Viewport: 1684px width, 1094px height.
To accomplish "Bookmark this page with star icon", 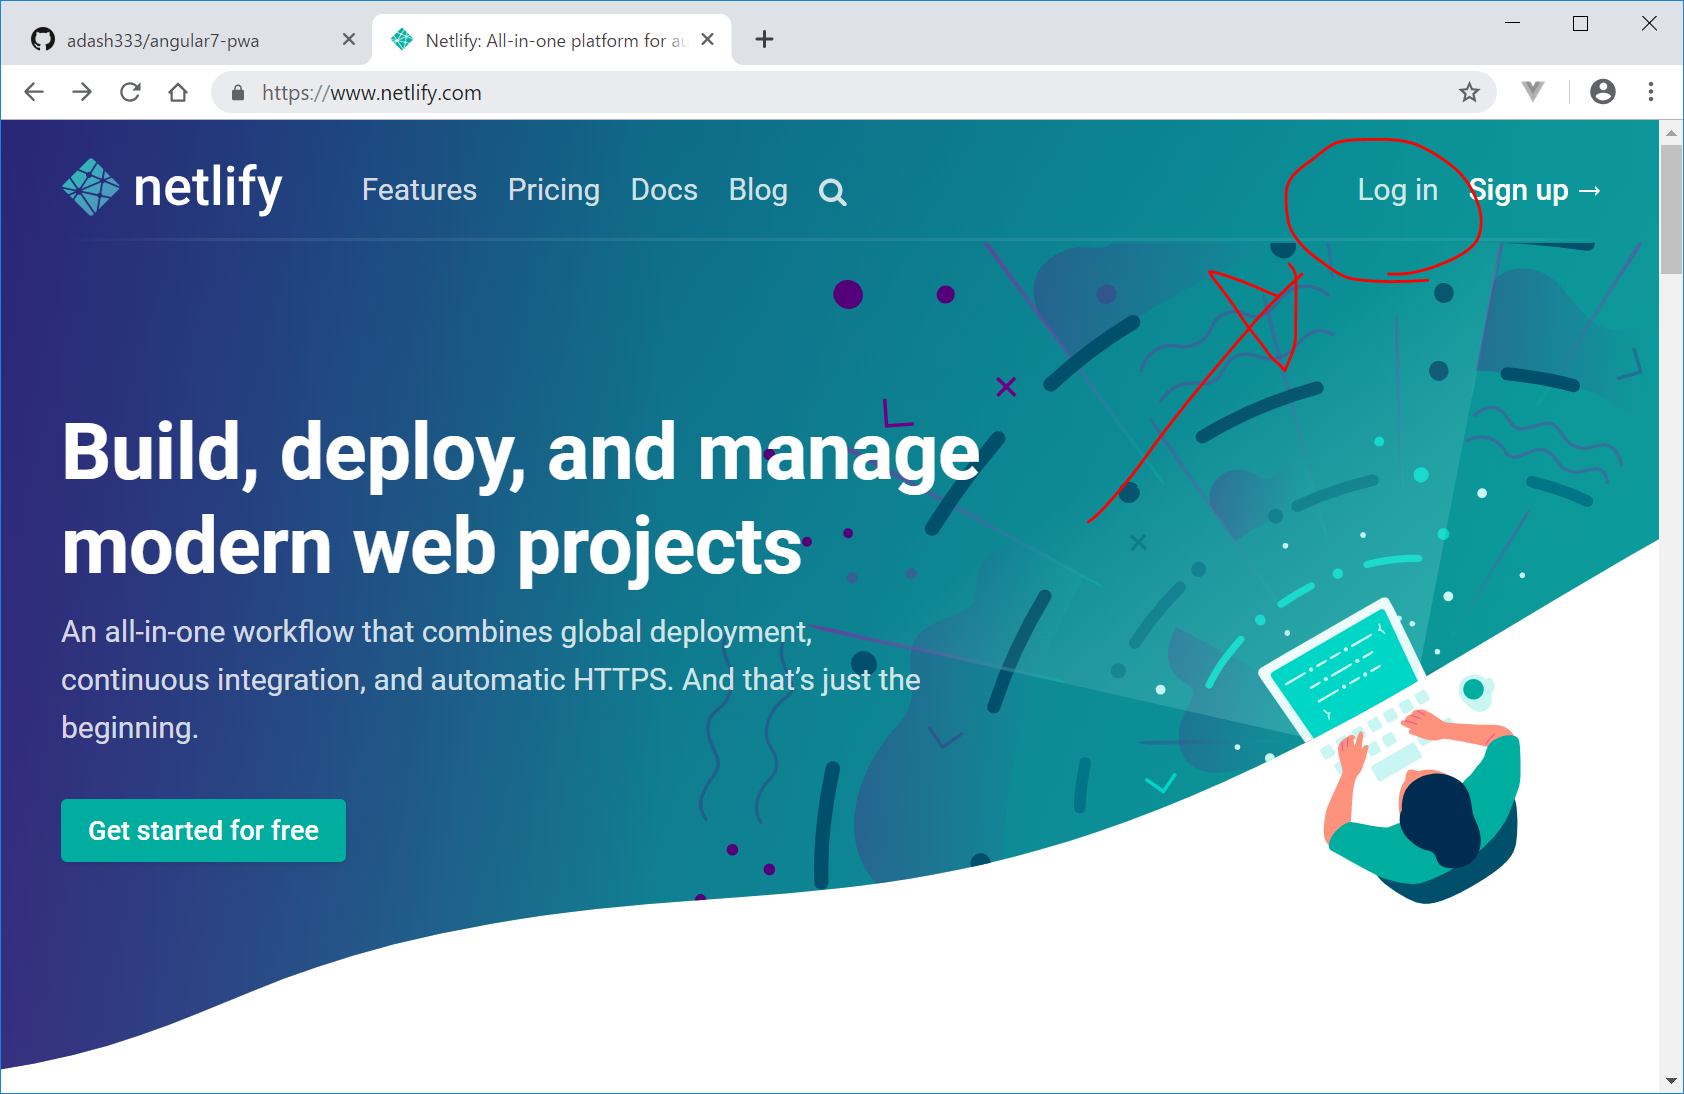I will point(1469,92).
